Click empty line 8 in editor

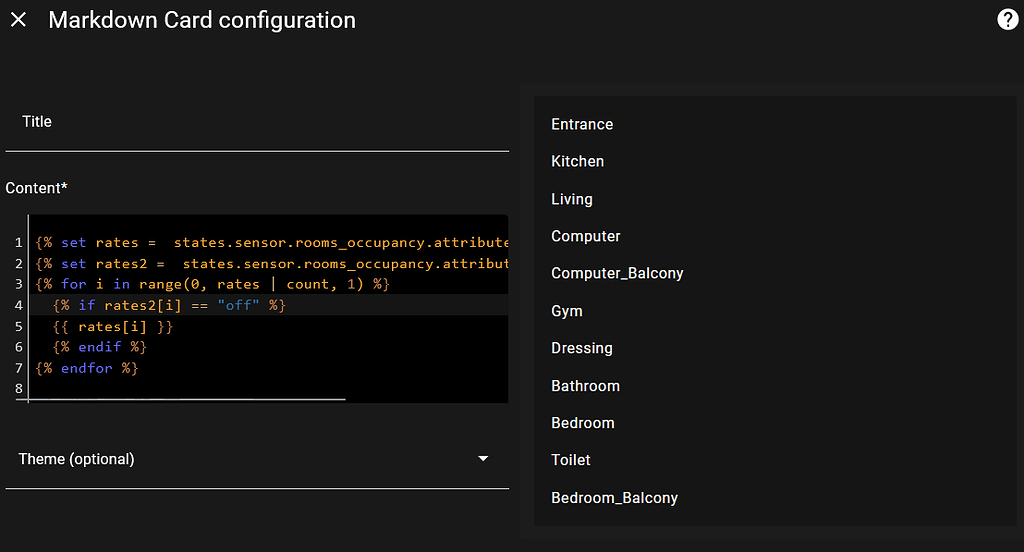(x=268, y=389)
